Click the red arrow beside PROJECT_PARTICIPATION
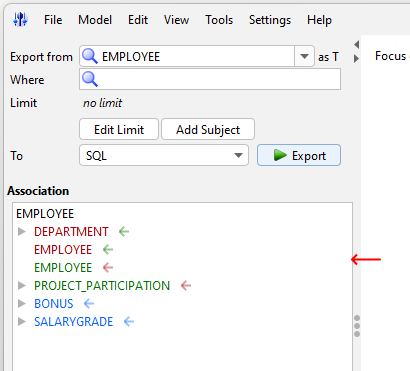410x371 pixels. tap(186, 285)
